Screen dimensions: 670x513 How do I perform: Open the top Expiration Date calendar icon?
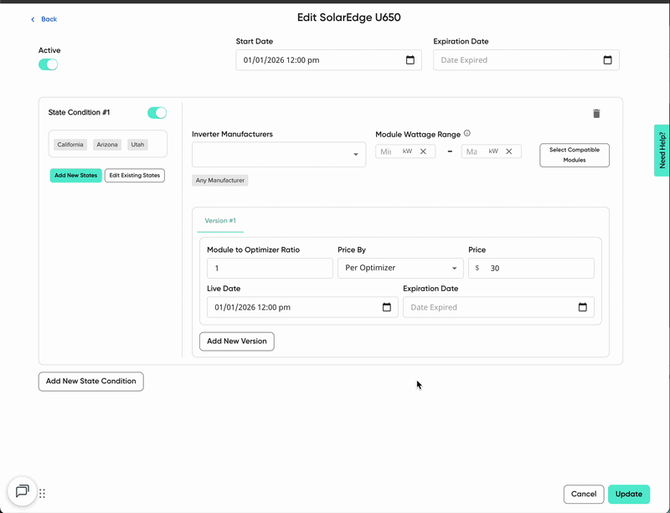607,60
